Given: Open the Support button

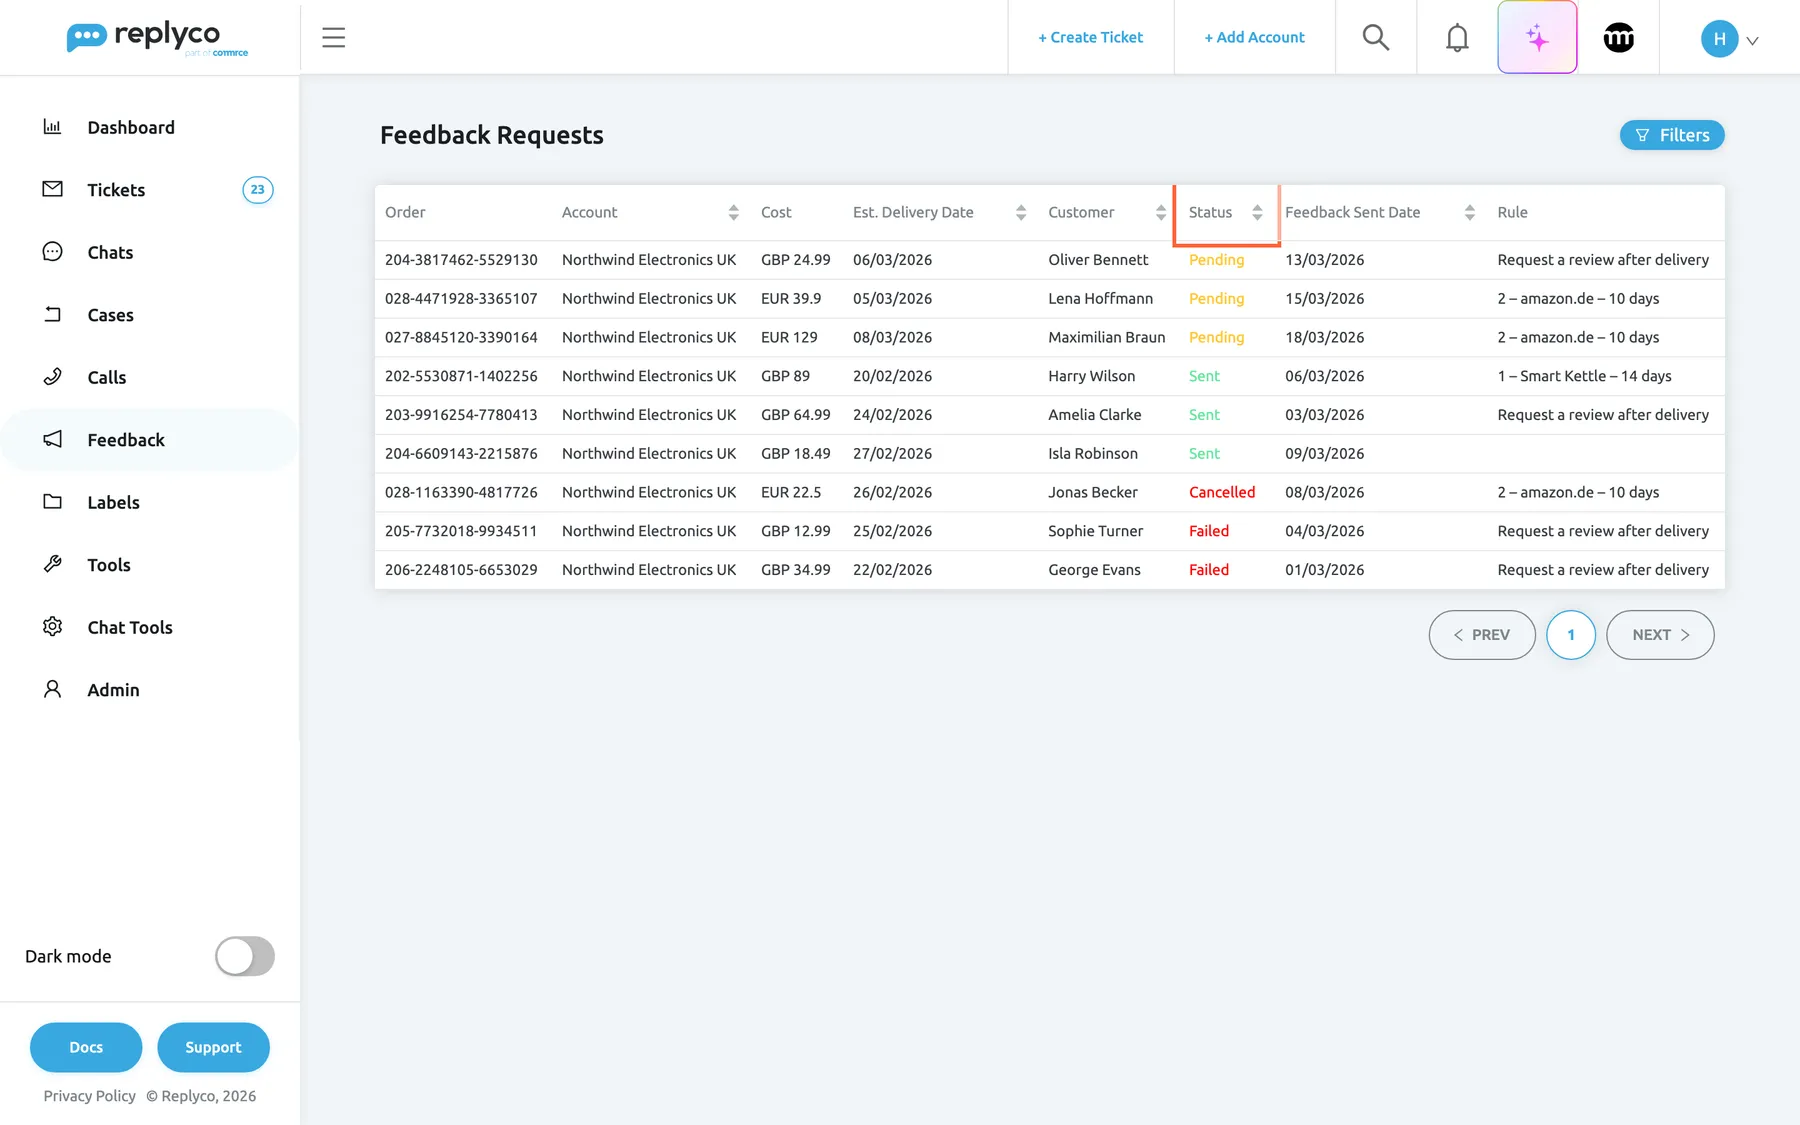Looking at the screenshot, I should [213, 1047].
